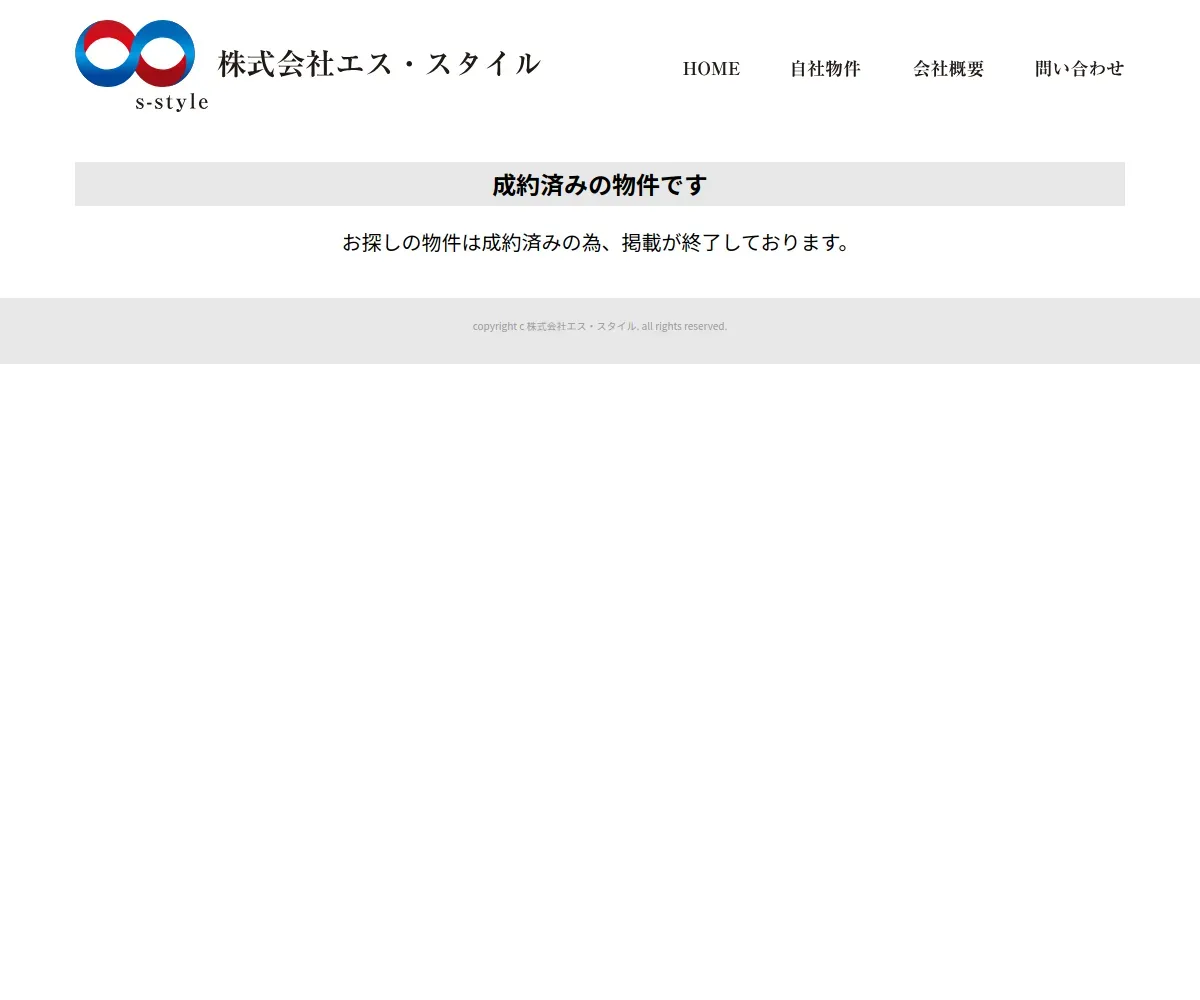Open the HOME menu item

coord(711,69)
